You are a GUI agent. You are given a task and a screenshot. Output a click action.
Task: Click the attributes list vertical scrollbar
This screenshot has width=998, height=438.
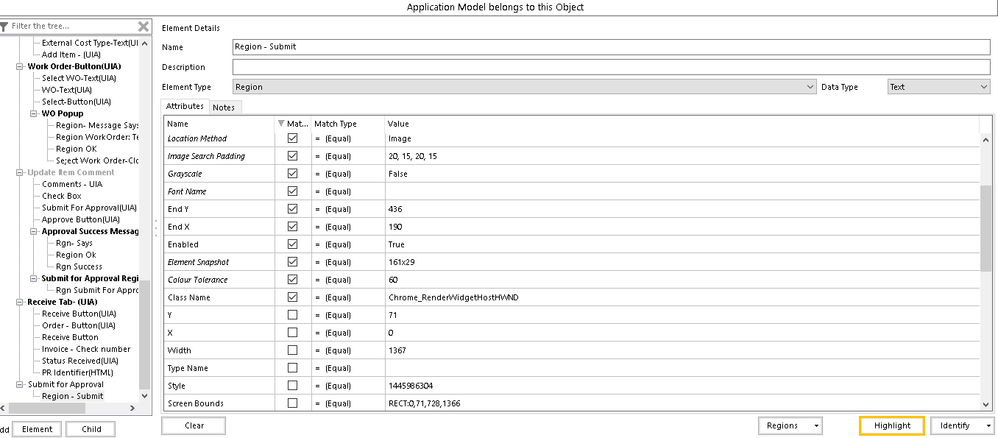pyautogui.click(x=985, y=227)
